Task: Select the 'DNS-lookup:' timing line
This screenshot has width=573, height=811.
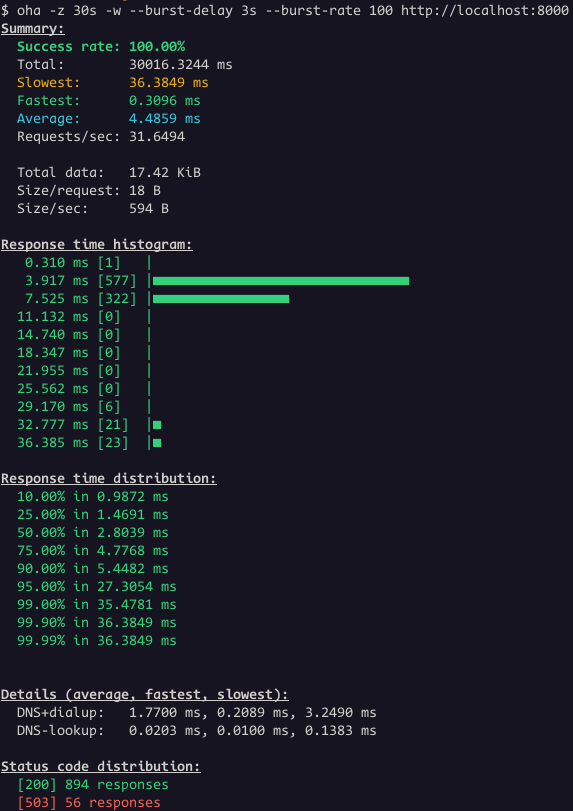Action: 197,731
